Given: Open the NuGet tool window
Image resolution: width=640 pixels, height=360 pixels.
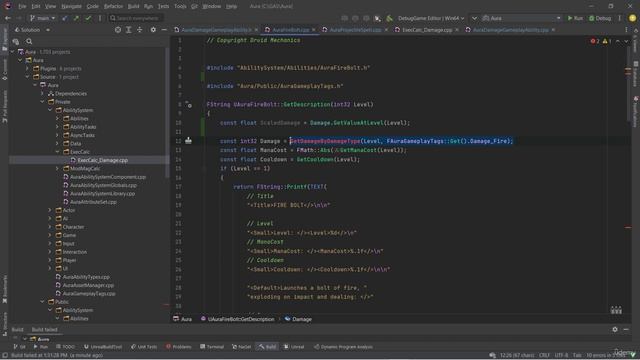Looking at the screenshot, I should click(x=241, y=347).
